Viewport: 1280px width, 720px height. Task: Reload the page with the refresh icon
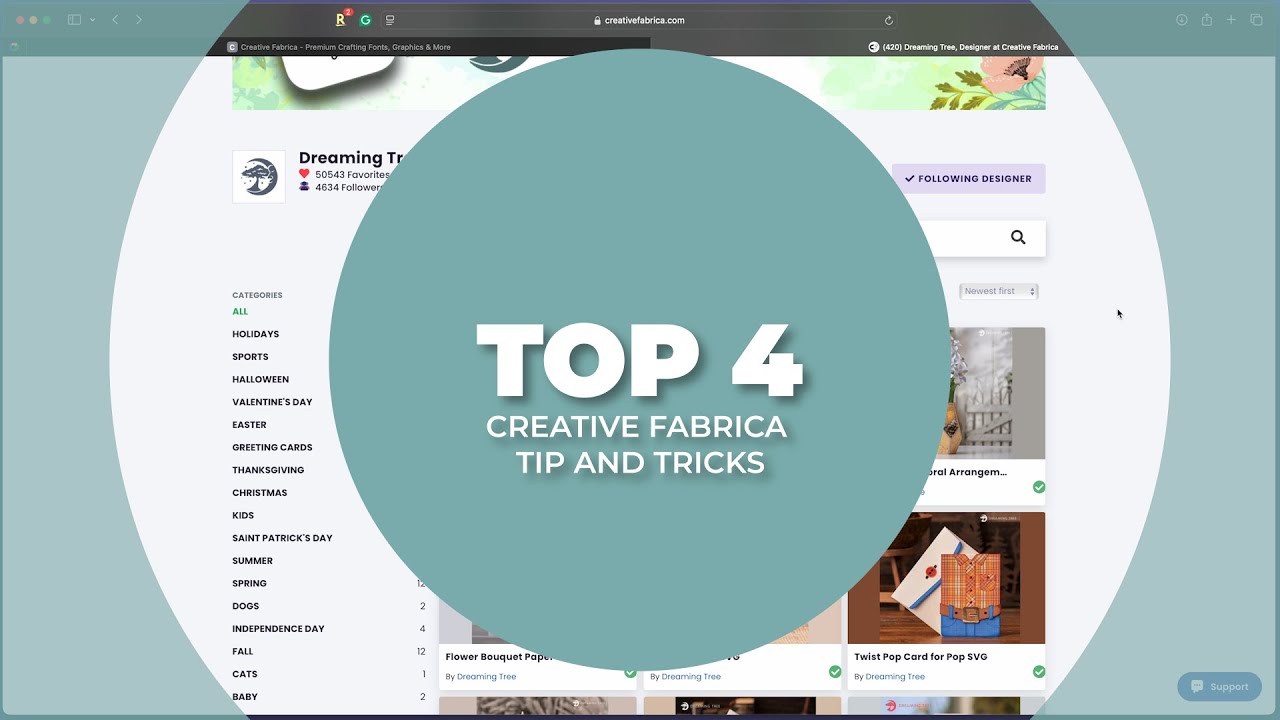pyautogui.click(x=888, y=20)
